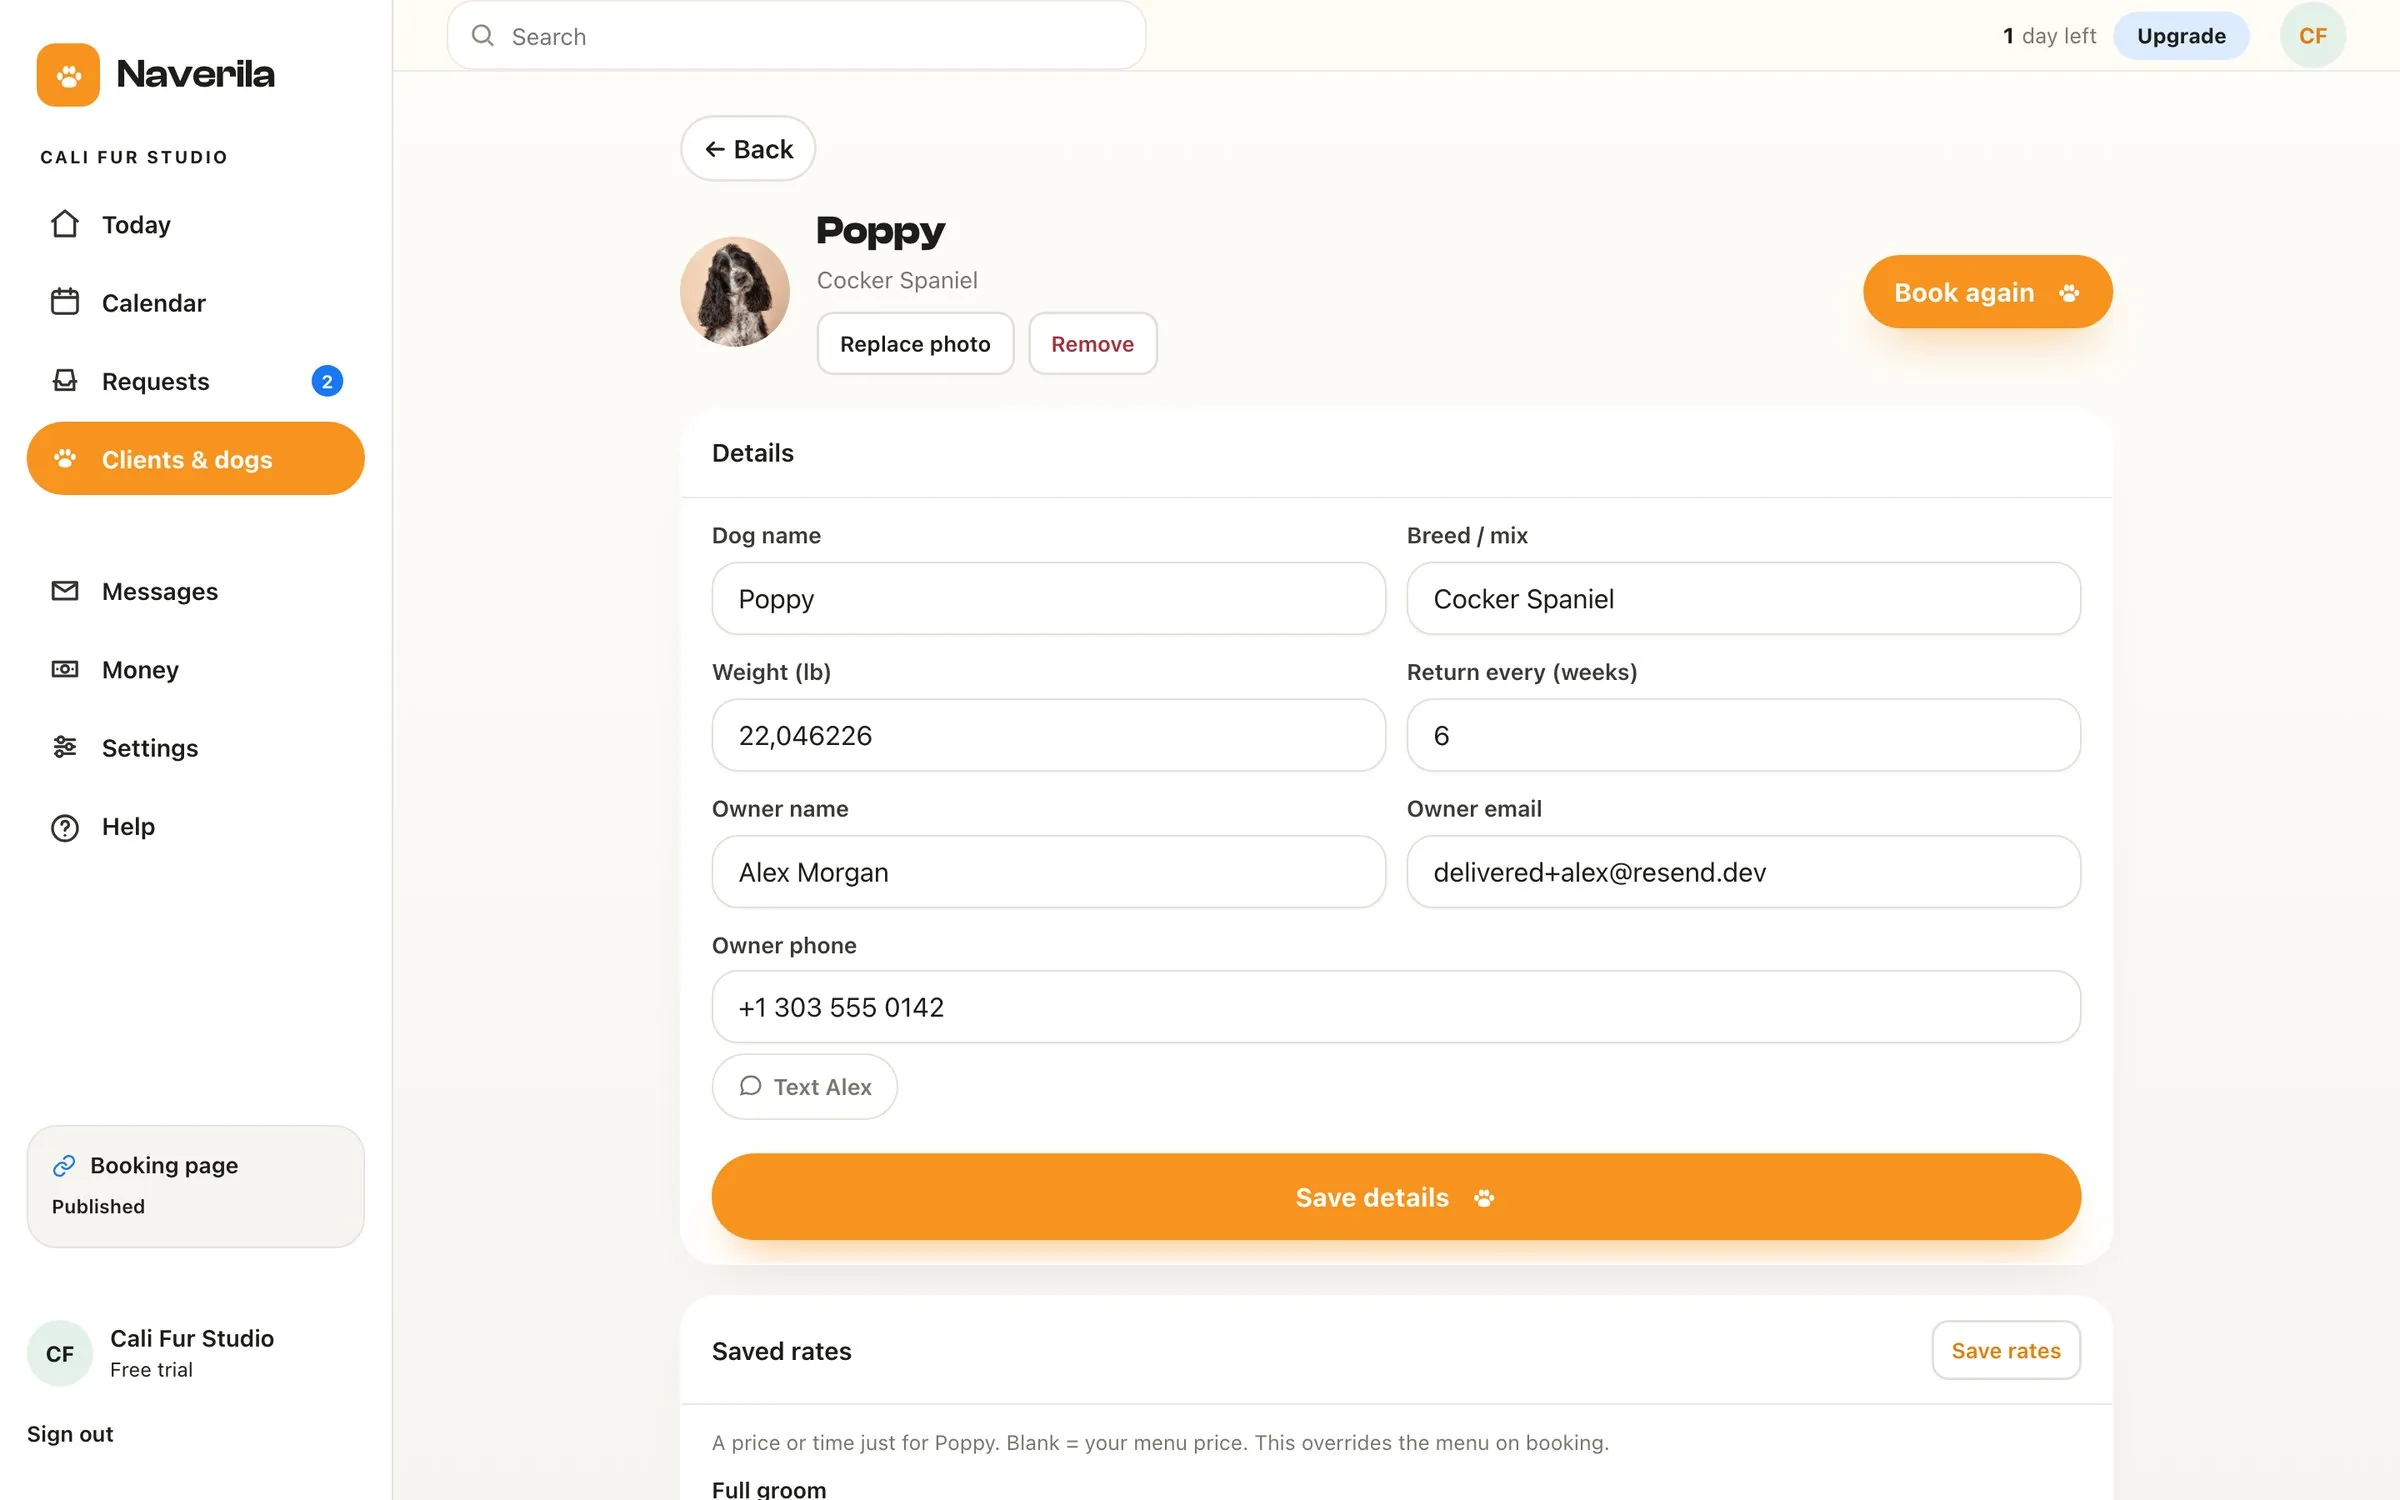Select the Clients & dogs menu item
The width and height of the screenshot is (2400, 1500).
point(196,459)
